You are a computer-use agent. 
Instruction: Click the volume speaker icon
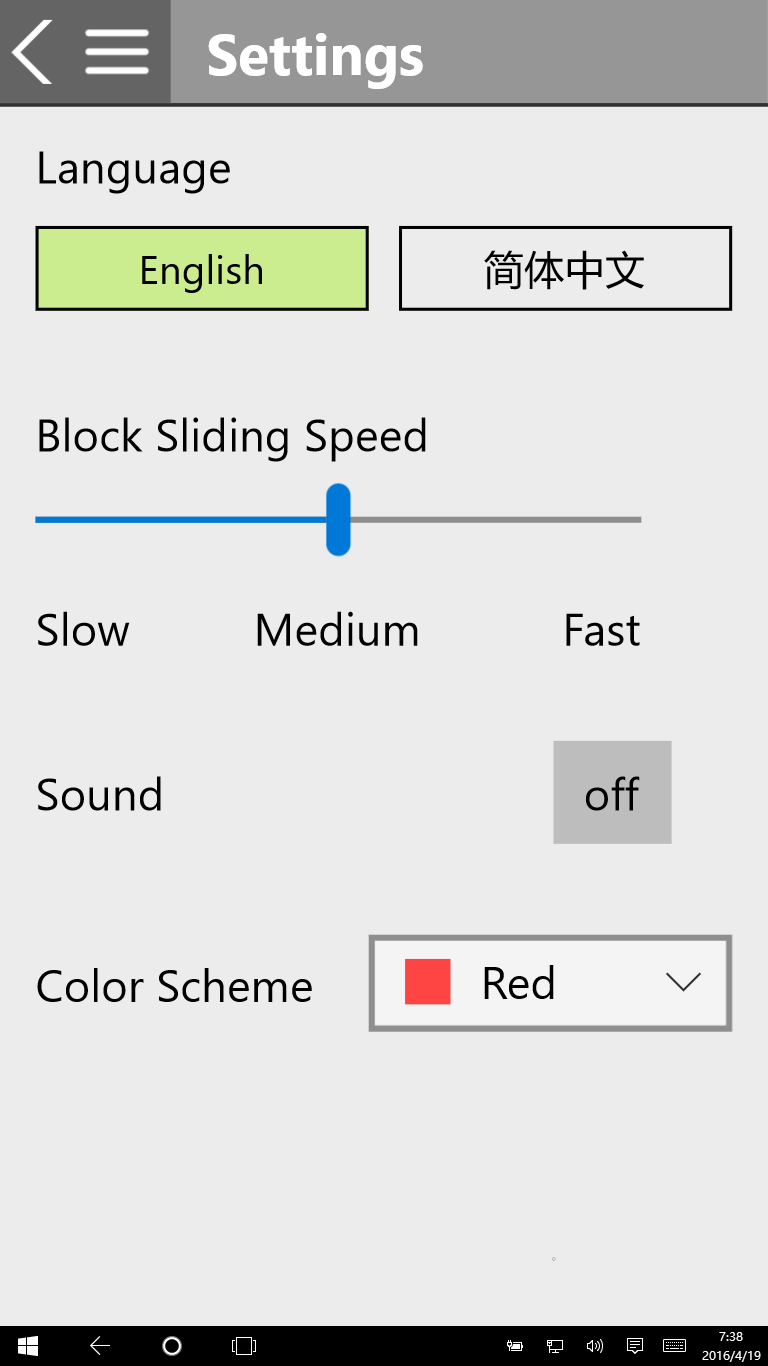click(x=595, y=1346)
